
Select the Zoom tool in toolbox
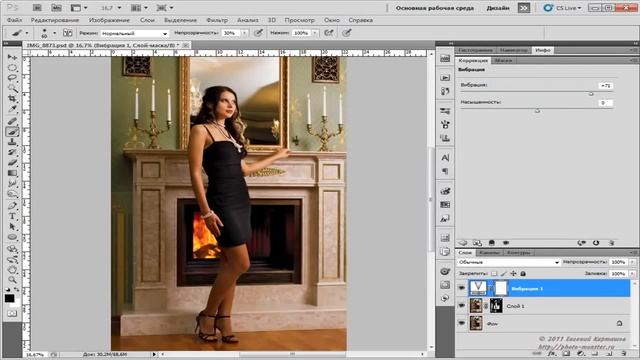point(12,280)
